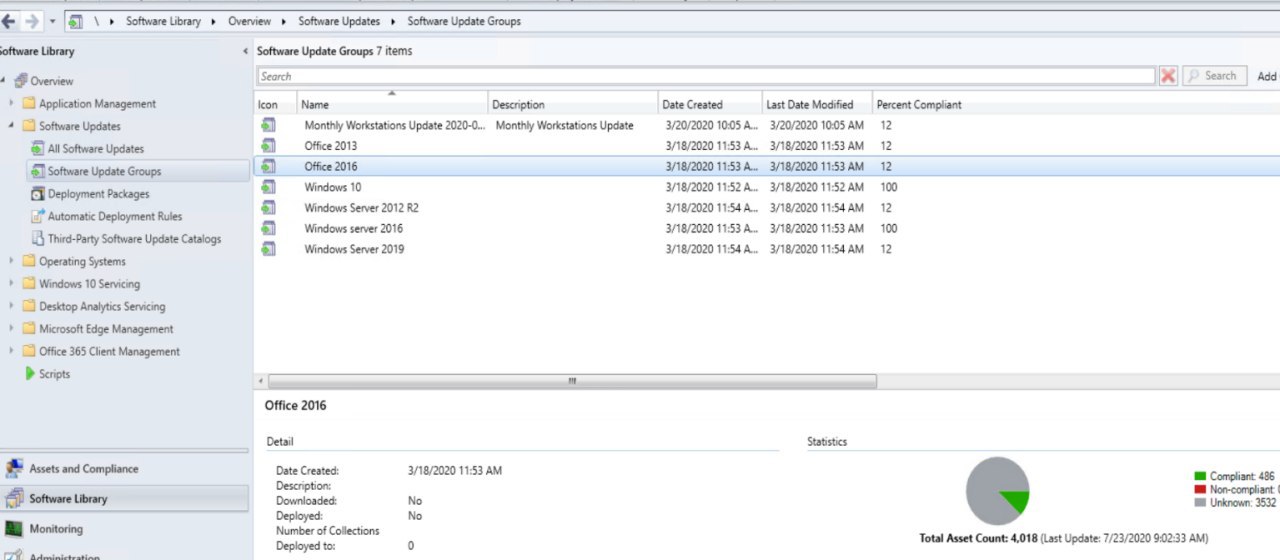
Task: Click the Icon column header
Action: click(x=275, y=104)
